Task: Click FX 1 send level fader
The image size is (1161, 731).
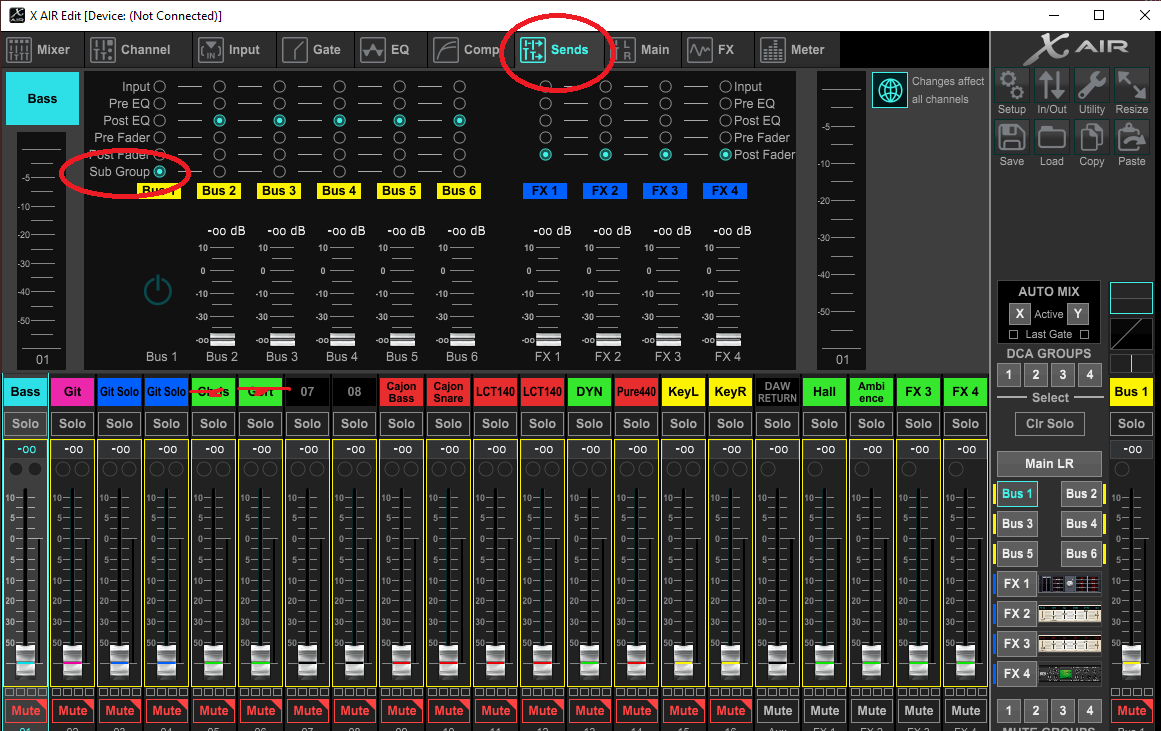Action: coord(548,339)
